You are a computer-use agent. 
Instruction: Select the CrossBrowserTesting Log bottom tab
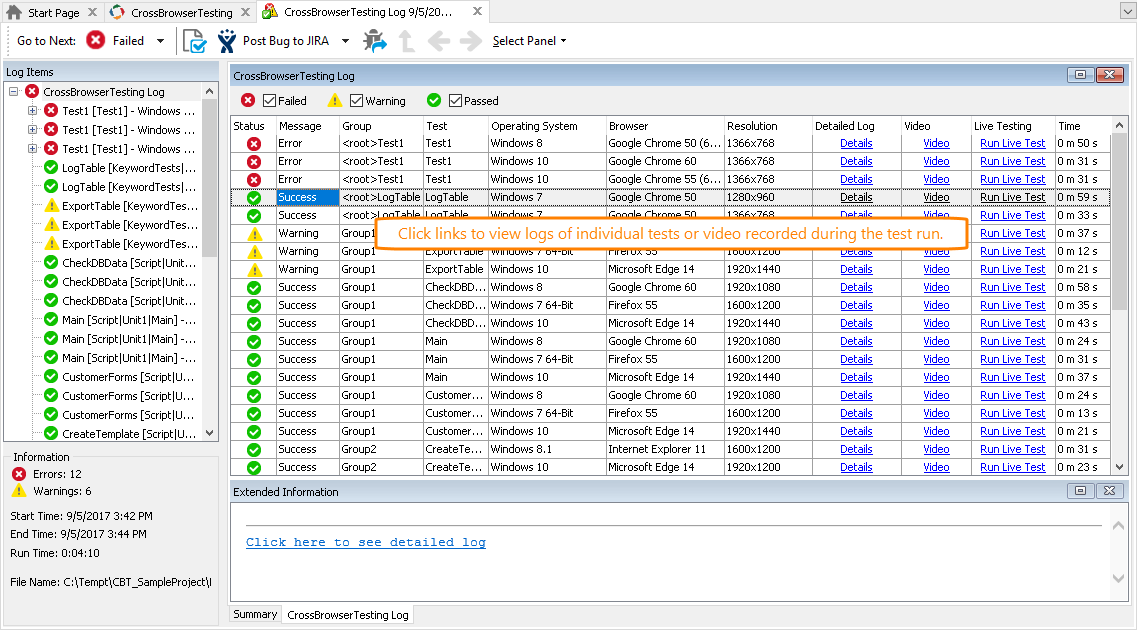point(348,615)
